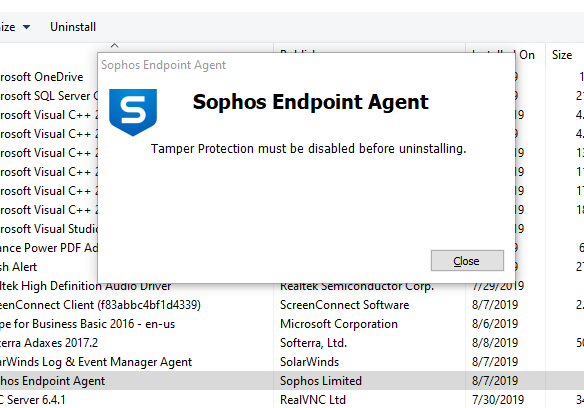Select VNC Server 6.4.1 entry
584x408 pixels.
click(33, 400)
